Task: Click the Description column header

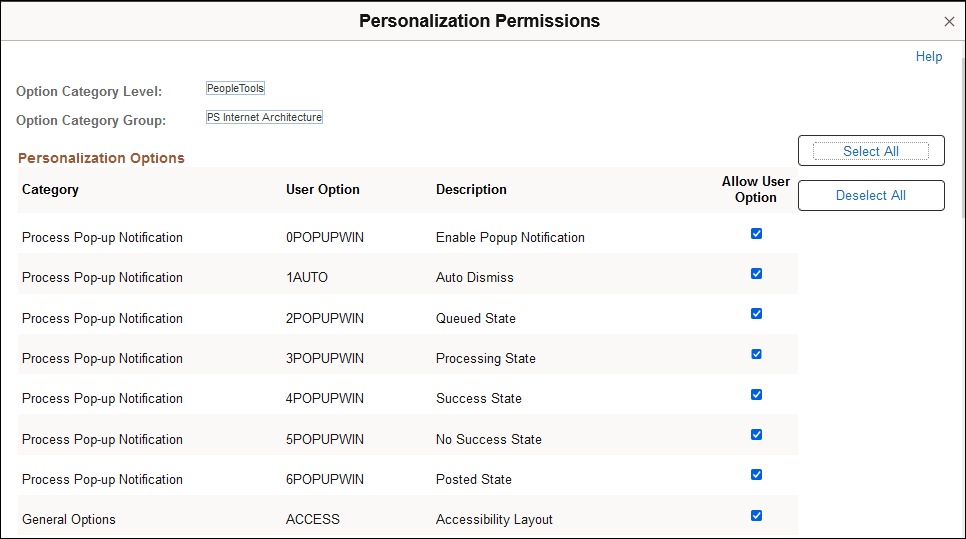Action: click(471, 189)
